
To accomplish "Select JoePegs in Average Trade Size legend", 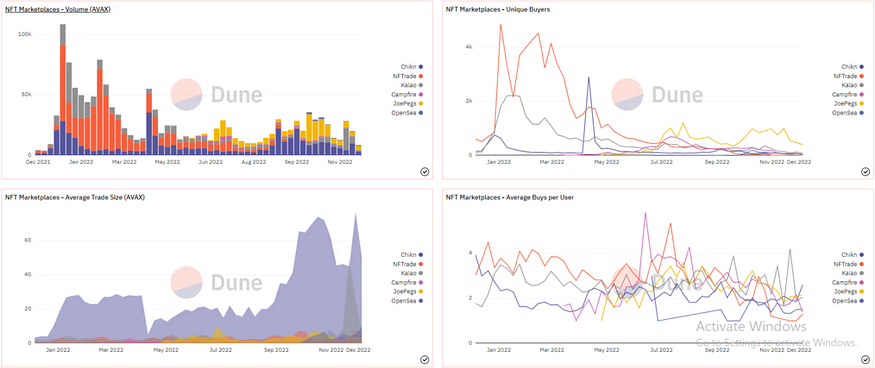I will [x=408, y=291].
